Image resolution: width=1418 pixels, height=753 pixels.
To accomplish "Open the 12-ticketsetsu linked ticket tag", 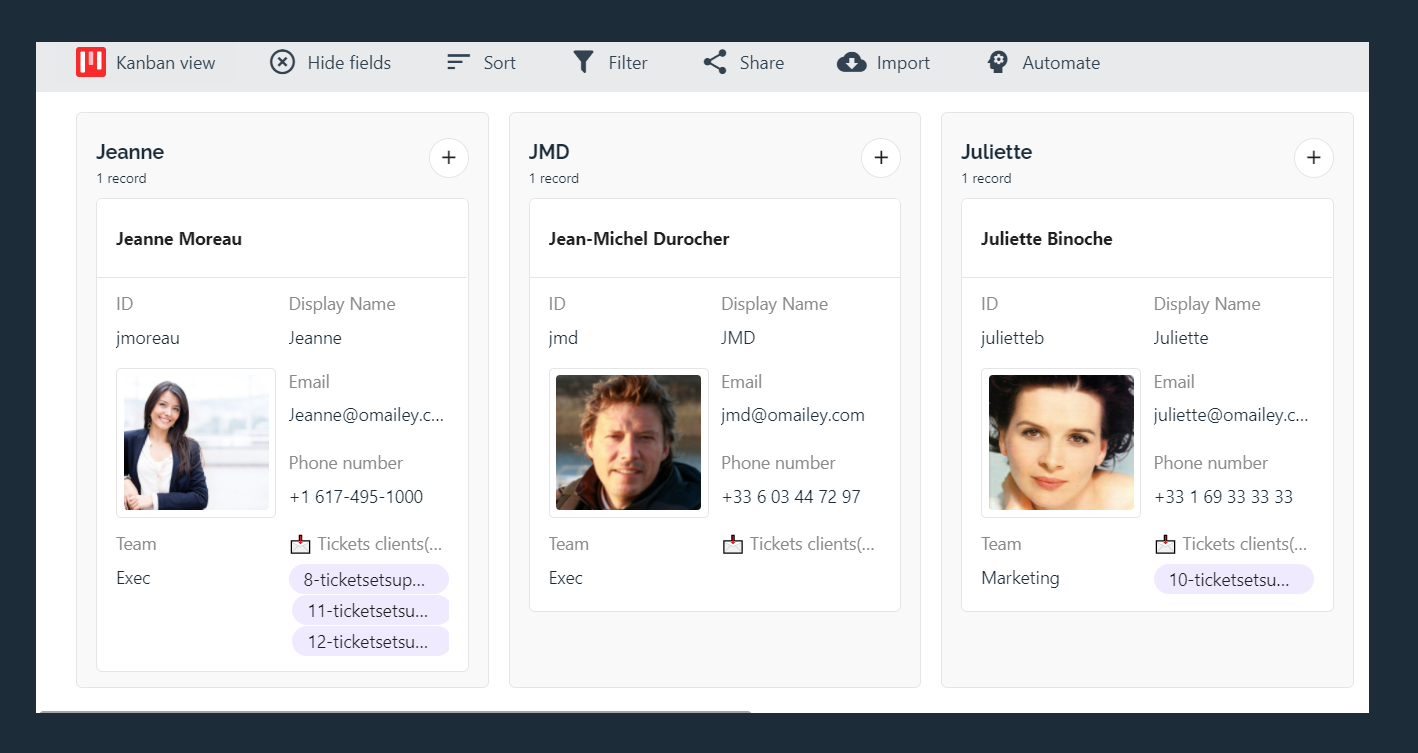I will tap(370, 642).
